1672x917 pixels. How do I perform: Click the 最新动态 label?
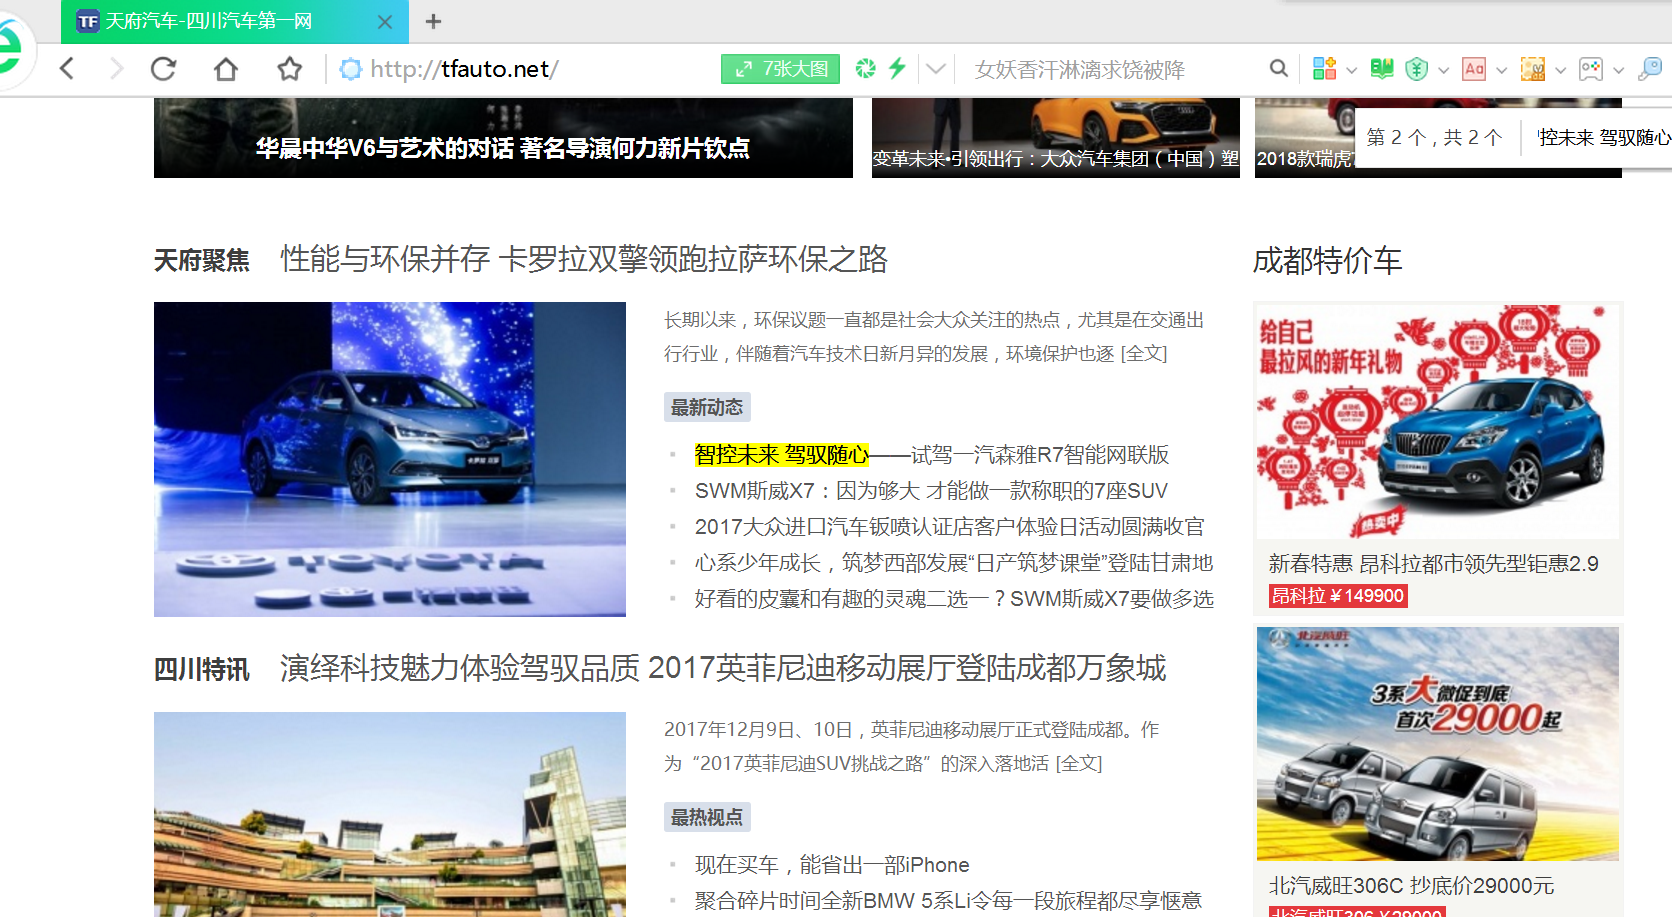707,407
